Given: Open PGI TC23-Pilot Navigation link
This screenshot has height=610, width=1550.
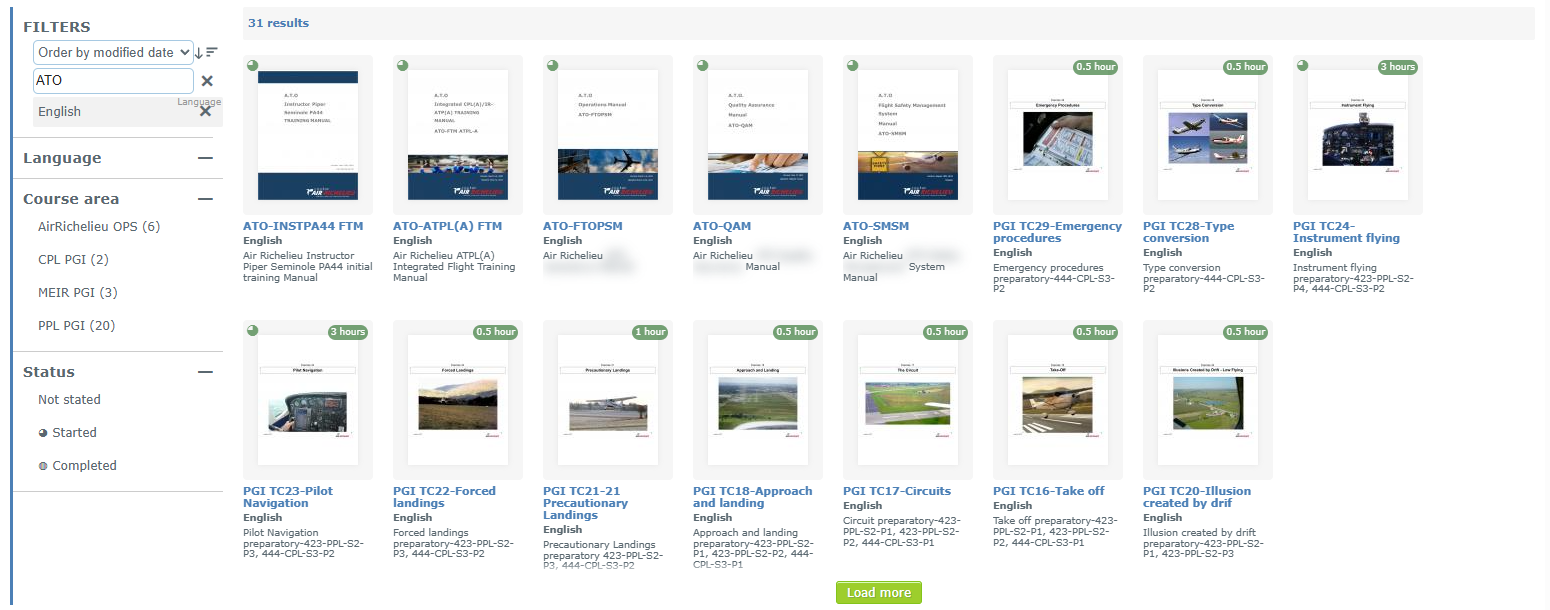Looking at the screenshot, I should [x=288, y=497].
